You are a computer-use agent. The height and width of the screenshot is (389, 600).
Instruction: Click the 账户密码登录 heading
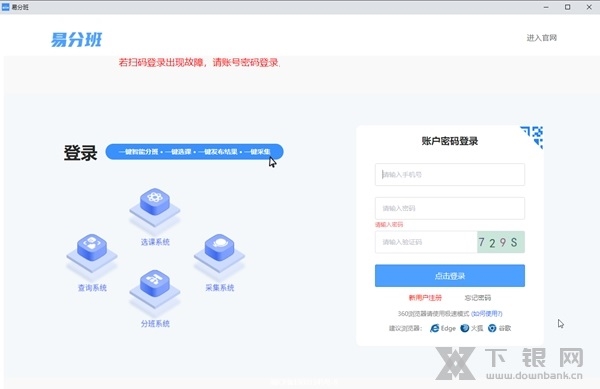tap(450, 141)
